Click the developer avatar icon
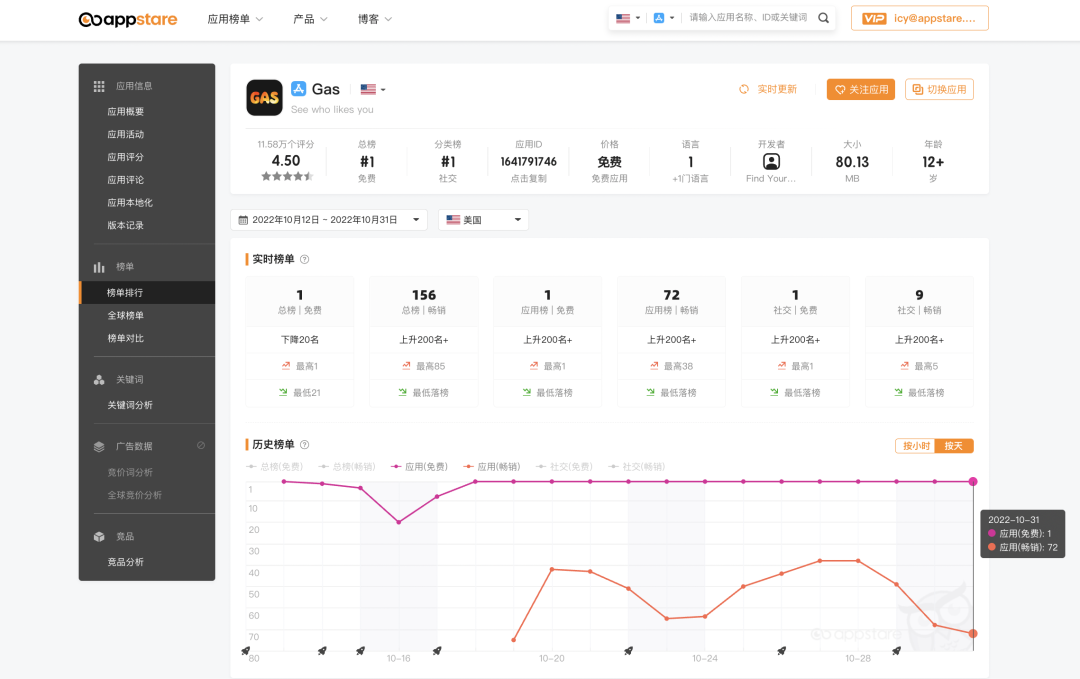The width and height of the screenshot is (1080, 679). 771,161
